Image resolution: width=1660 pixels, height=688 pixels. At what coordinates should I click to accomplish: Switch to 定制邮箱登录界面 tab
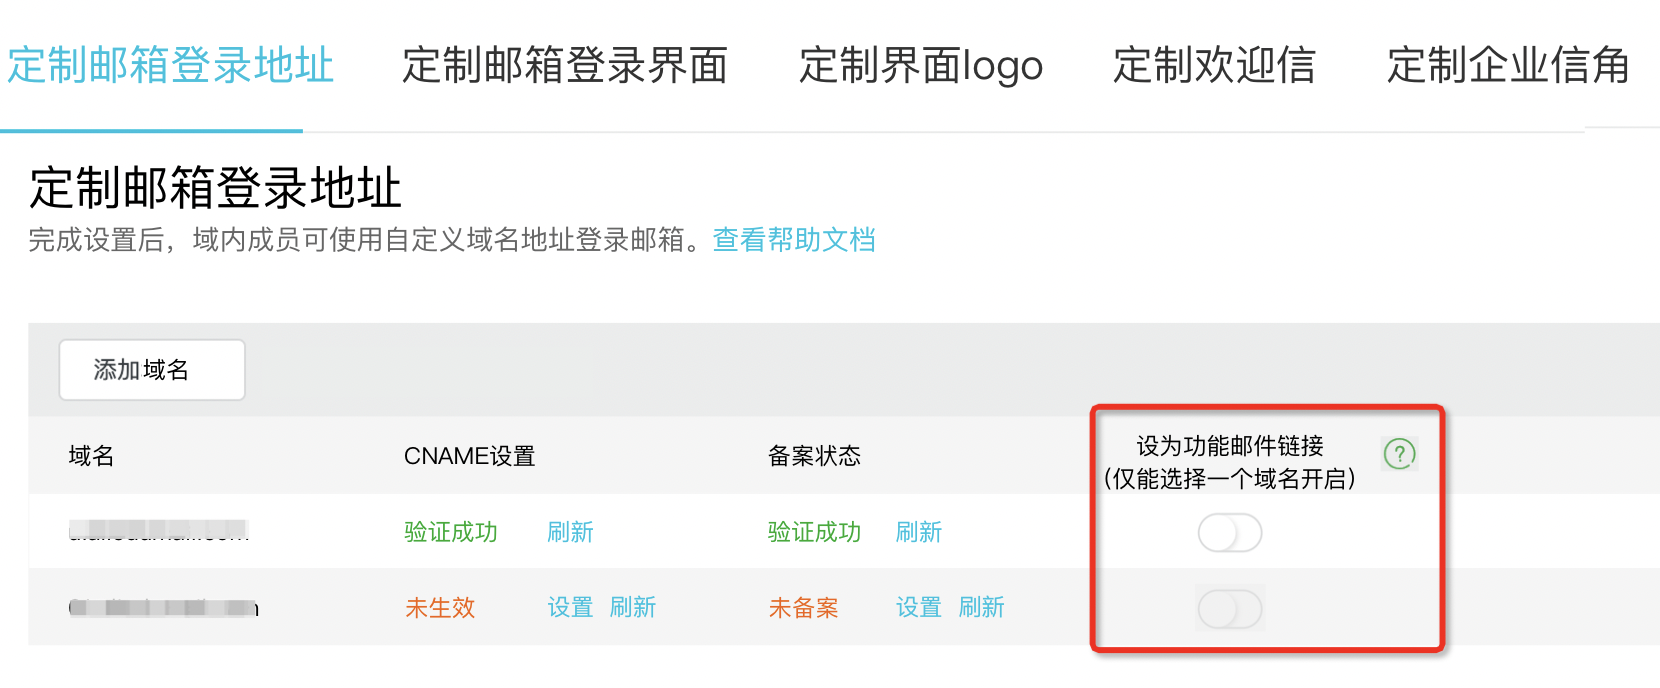pyautogui.click(x=564, y=66)
